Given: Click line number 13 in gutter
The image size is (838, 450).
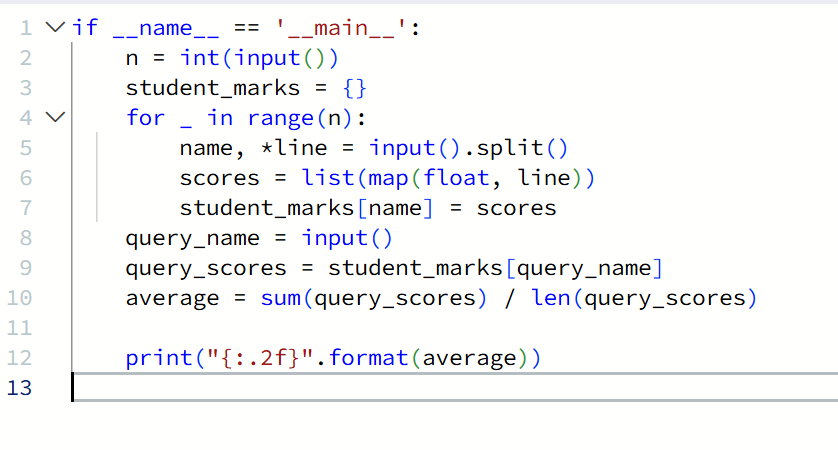Looking at the screenshot, I should [x=19, y=387].
